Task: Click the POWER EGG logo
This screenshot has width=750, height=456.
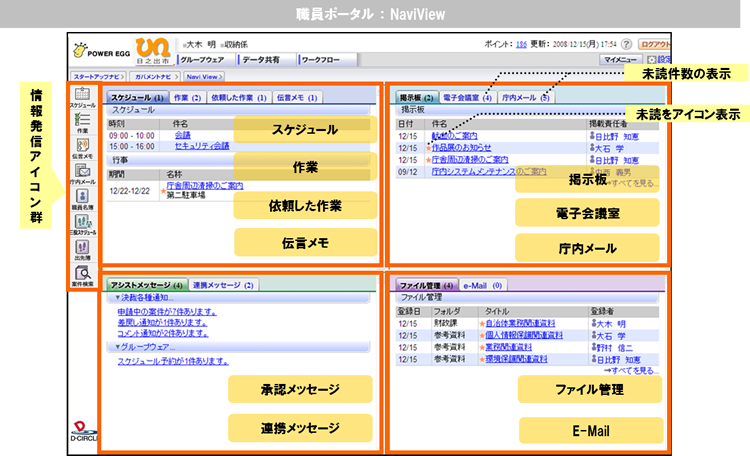Action: (x=102, y=51)
